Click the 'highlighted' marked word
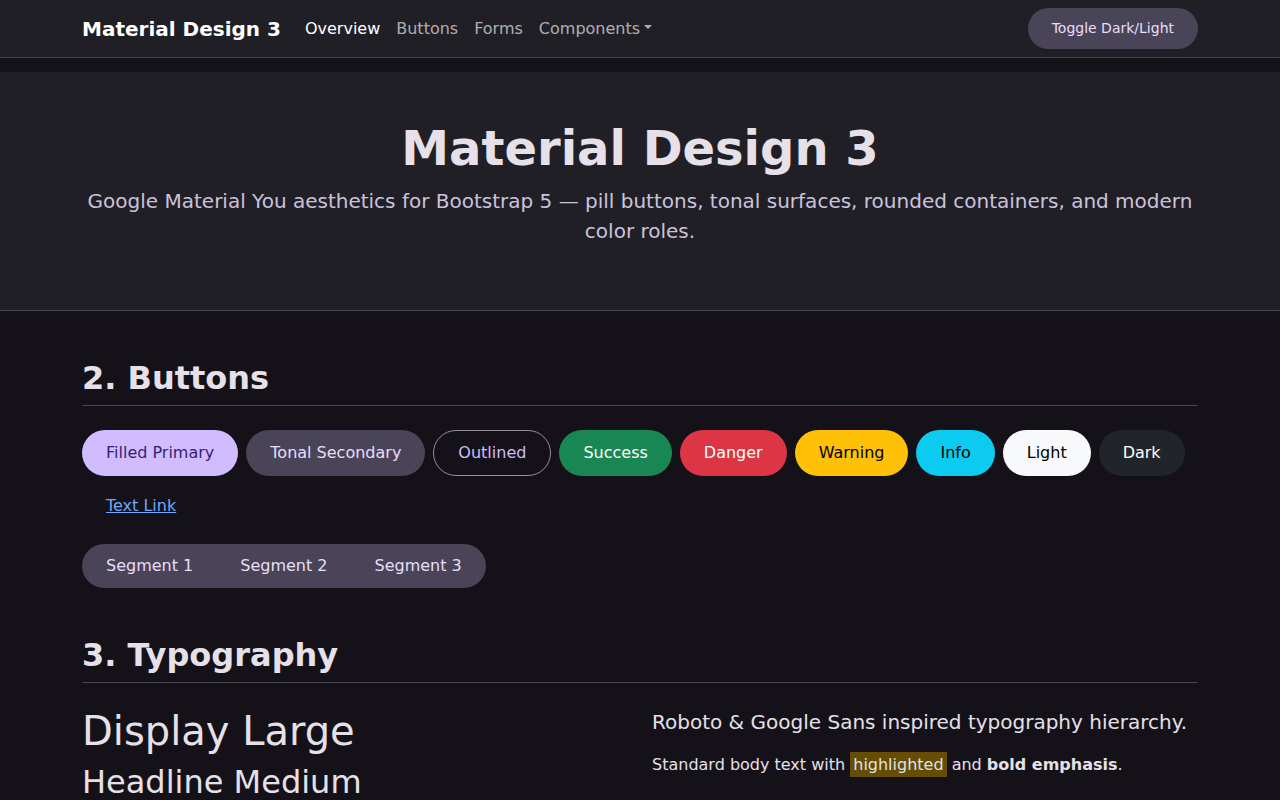The width and height of the screenshot is (1280, 800). click(x=898, y=765)
